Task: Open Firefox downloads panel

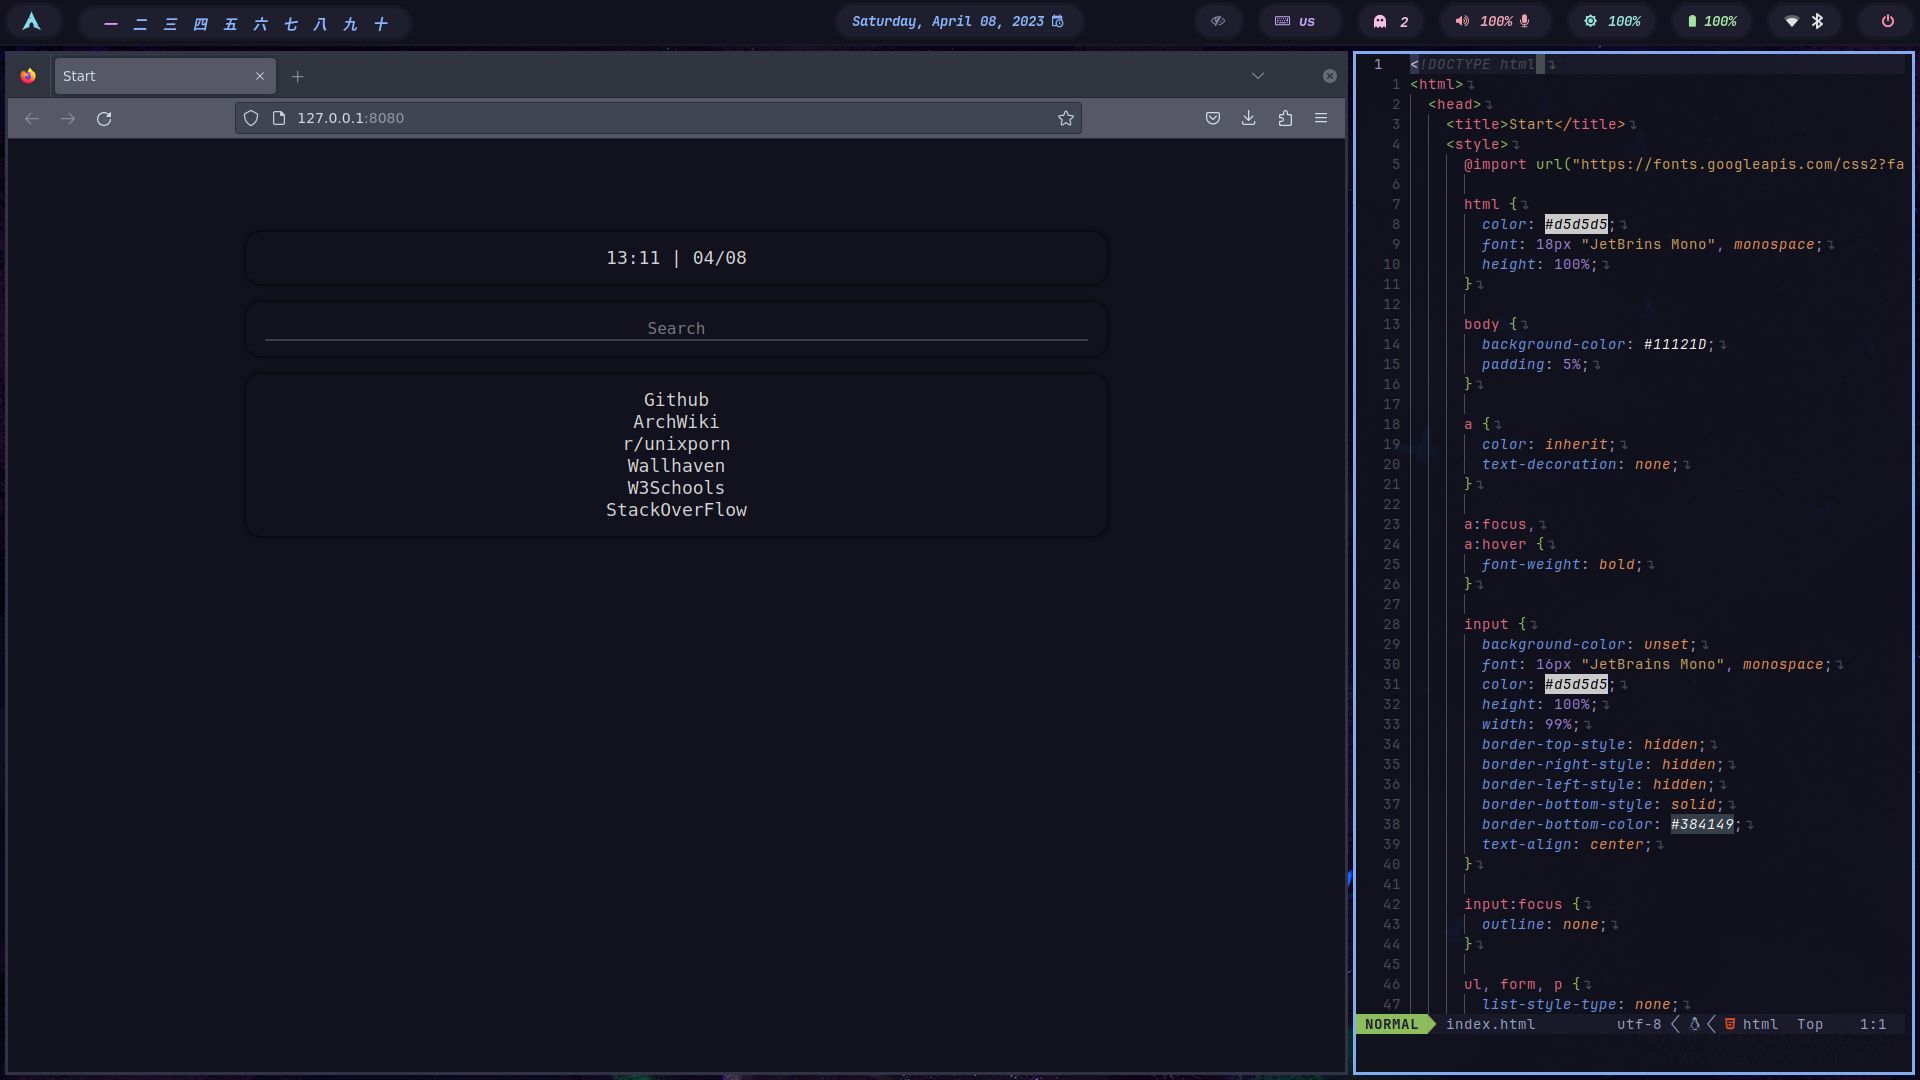Action: [x=1249, y=119]
